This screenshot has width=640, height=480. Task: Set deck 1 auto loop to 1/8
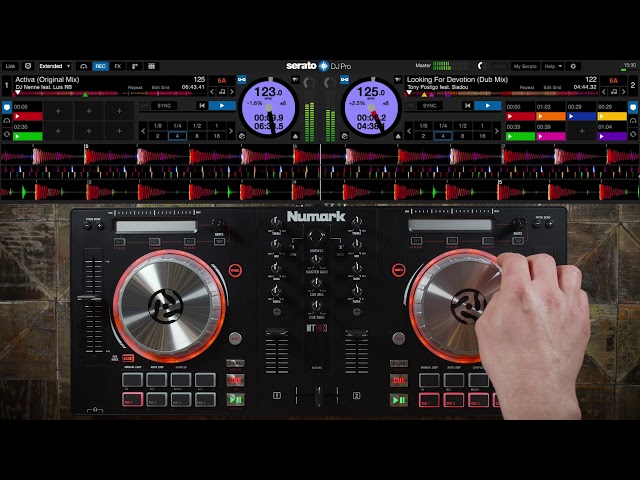pyautogui.click(x=158, y=126)
